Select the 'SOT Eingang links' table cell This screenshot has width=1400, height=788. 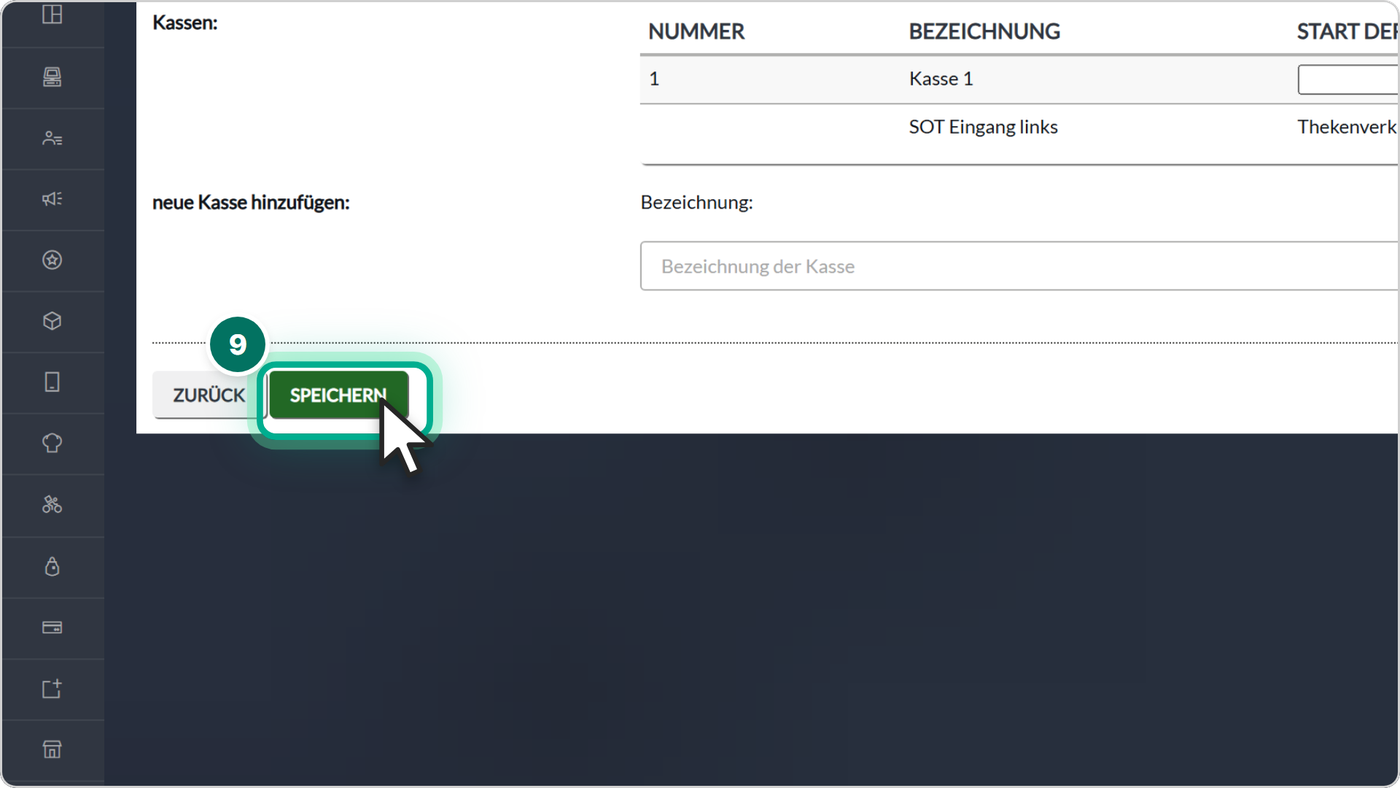pyautogui.click(x=983, y=127)
